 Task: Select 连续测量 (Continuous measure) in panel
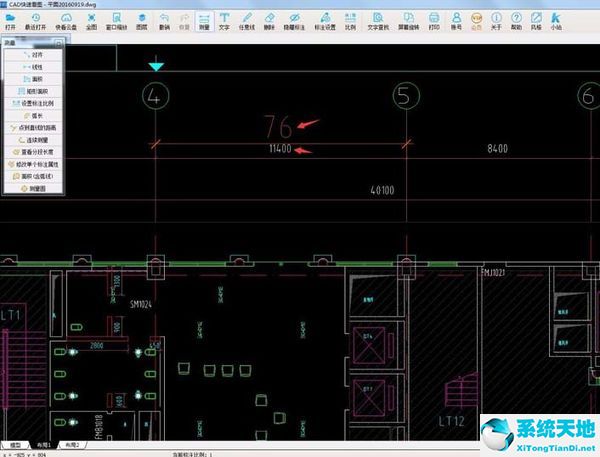pos(37,139)
